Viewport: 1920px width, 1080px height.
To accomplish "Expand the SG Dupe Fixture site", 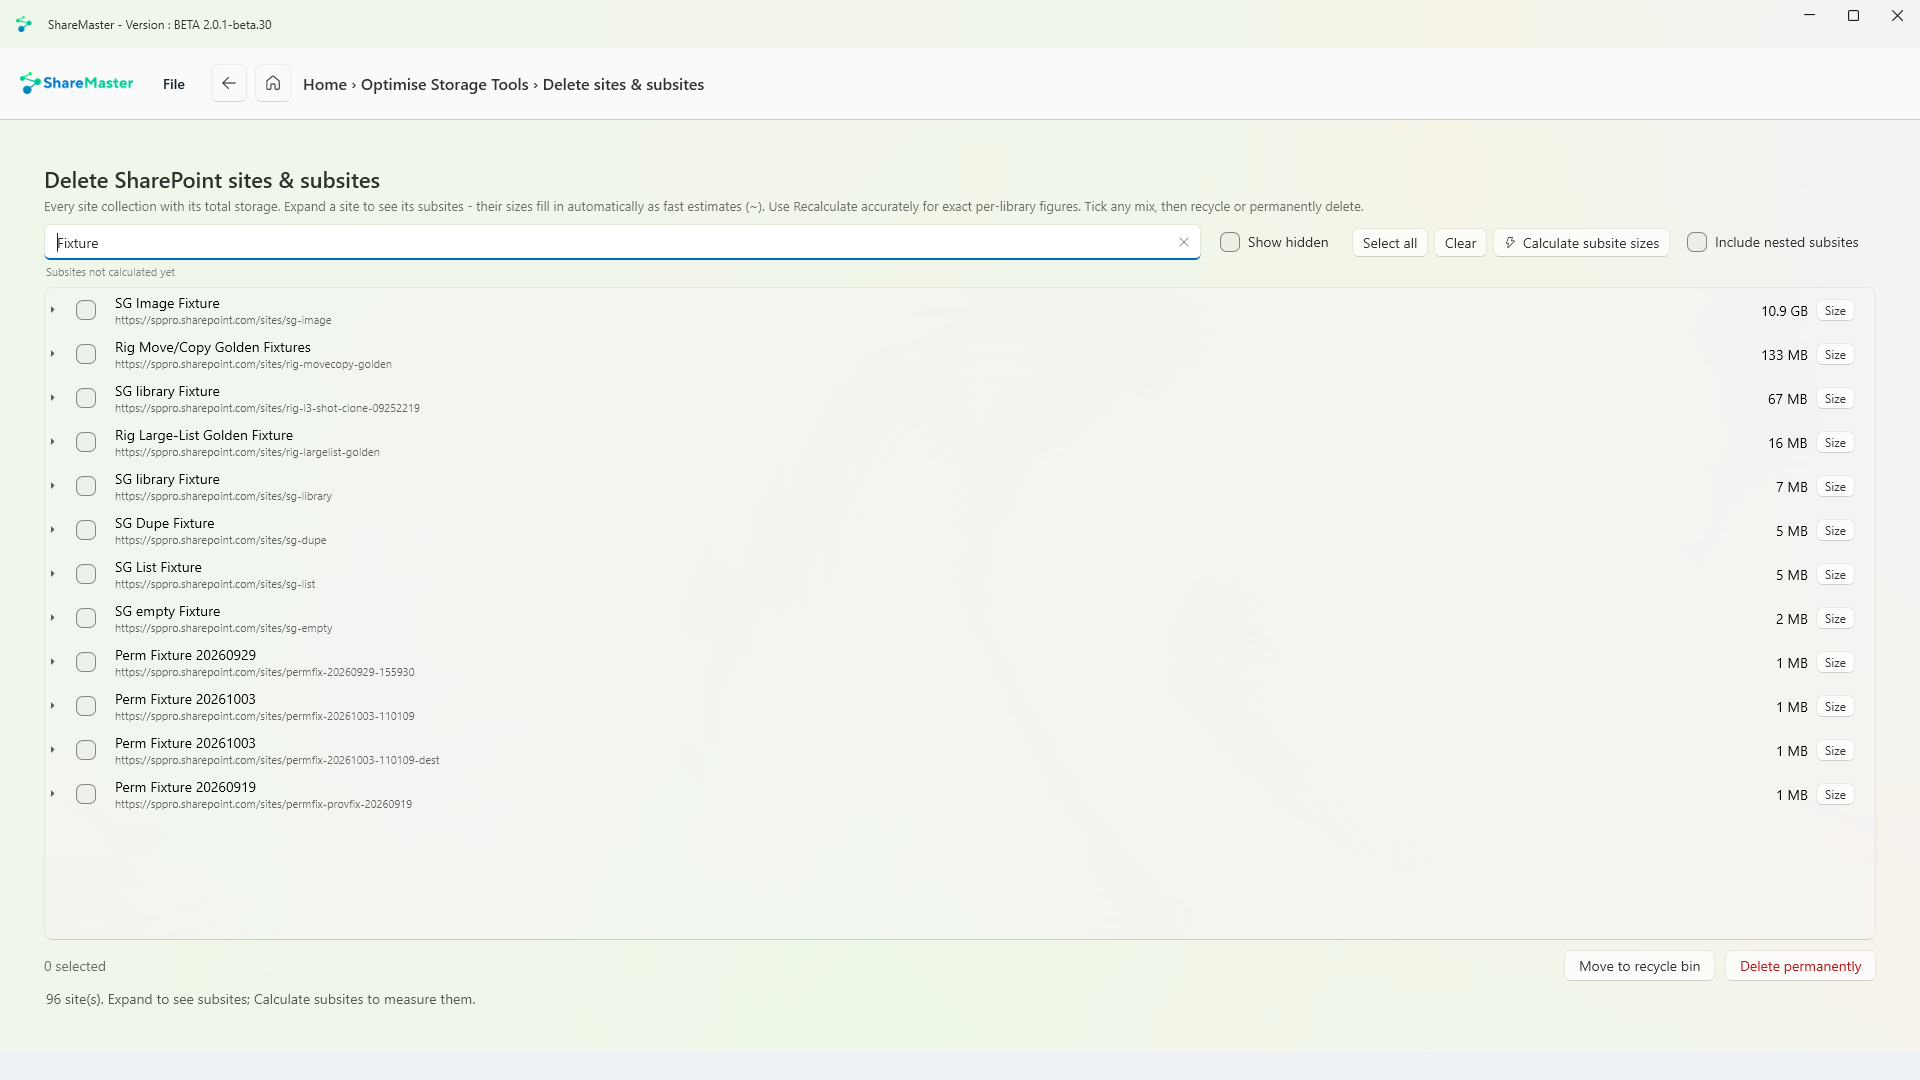I will 53,530.
